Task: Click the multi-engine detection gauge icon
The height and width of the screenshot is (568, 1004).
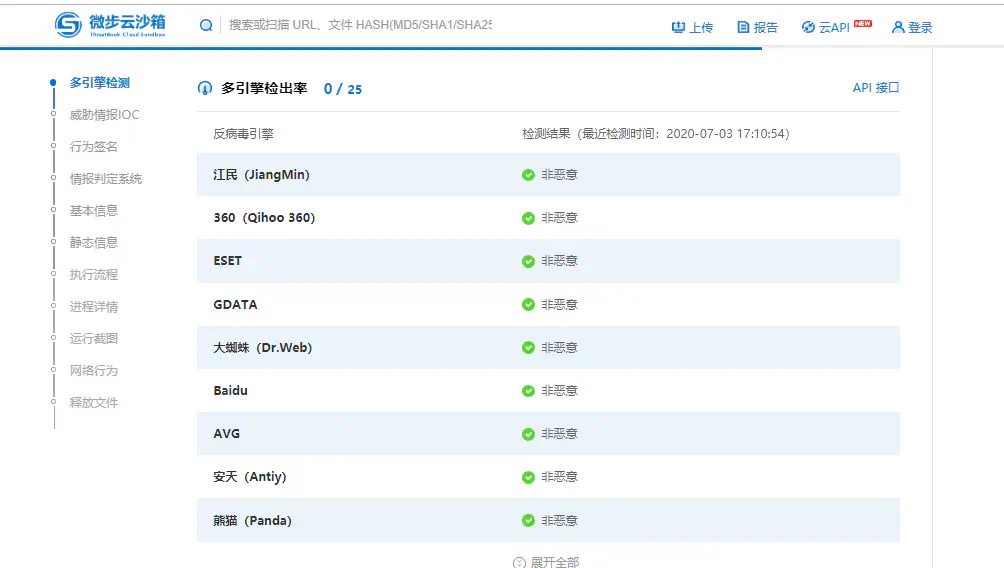Action: point(205,88)
